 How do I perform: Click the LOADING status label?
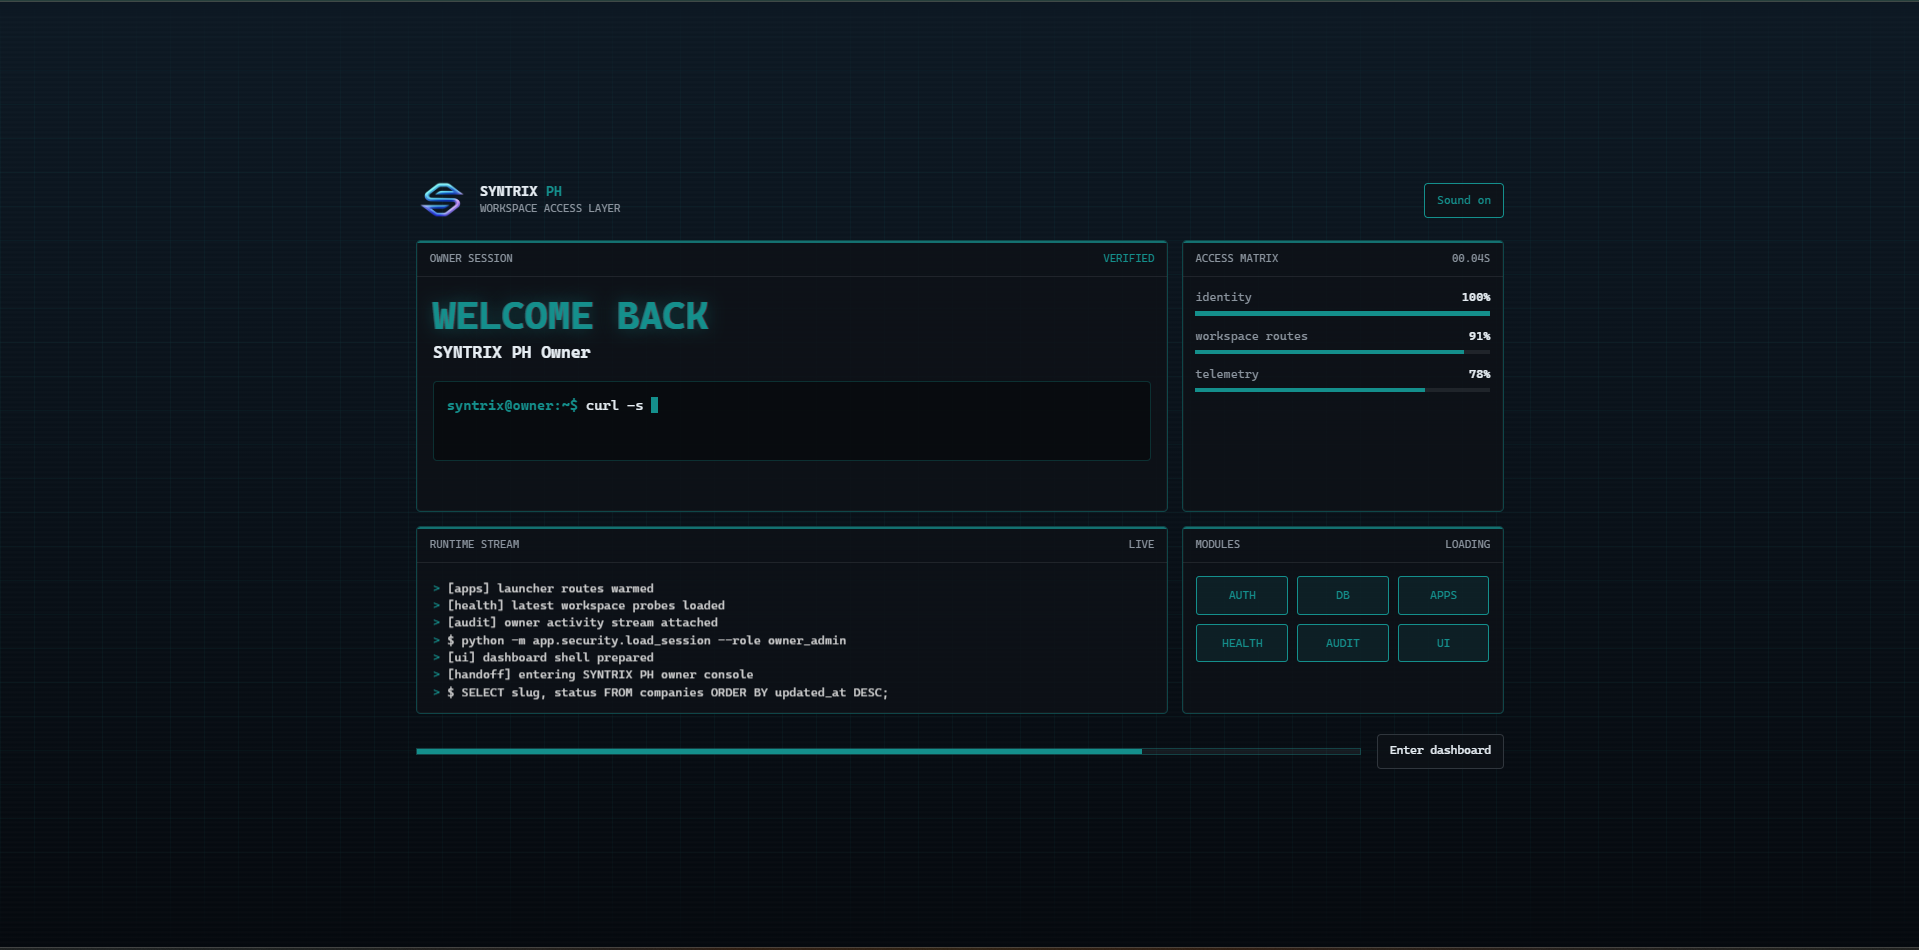tap(1467, 544)
